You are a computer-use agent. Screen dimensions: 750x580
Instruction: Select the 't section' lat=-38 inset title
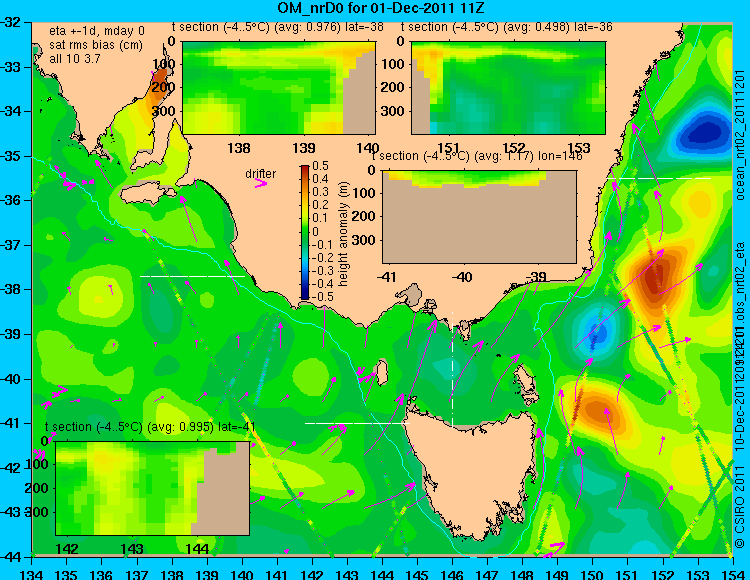pyautogui.click(x=277, y=27)
